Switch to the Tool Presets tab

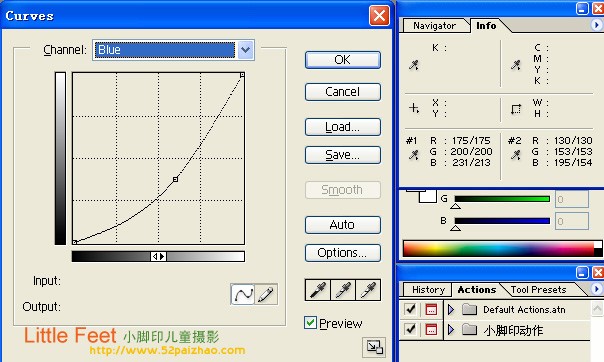538,290
